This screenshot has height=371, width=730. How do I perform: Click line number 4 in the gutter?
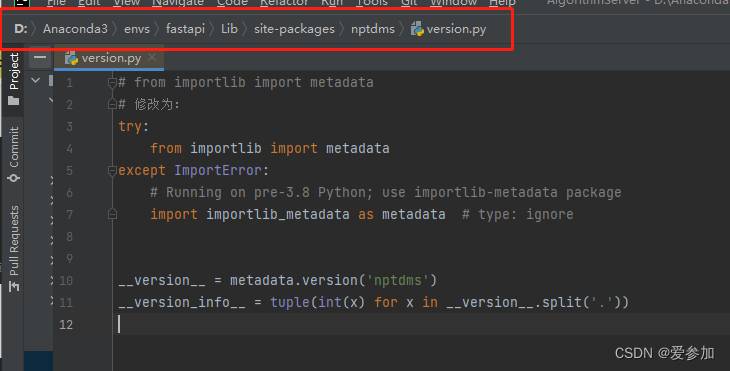[x=69, y=148]
